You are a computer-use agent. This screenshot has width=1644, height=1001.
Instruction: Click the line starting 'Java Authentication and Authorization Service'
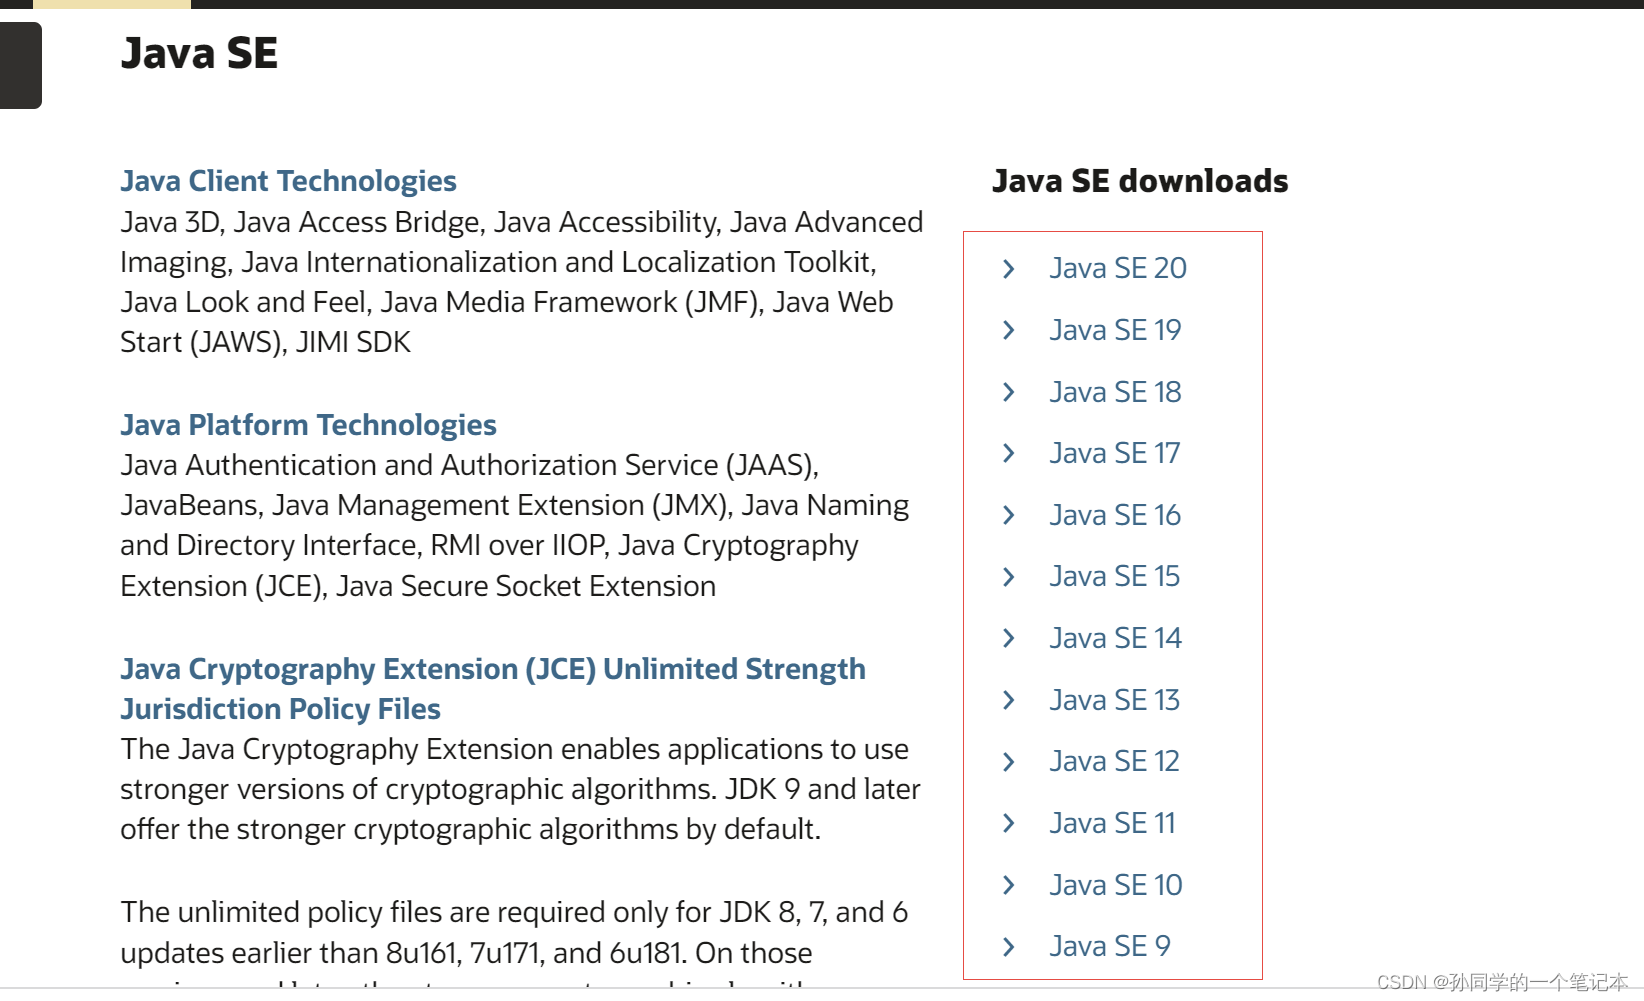(x=469, y=465)
